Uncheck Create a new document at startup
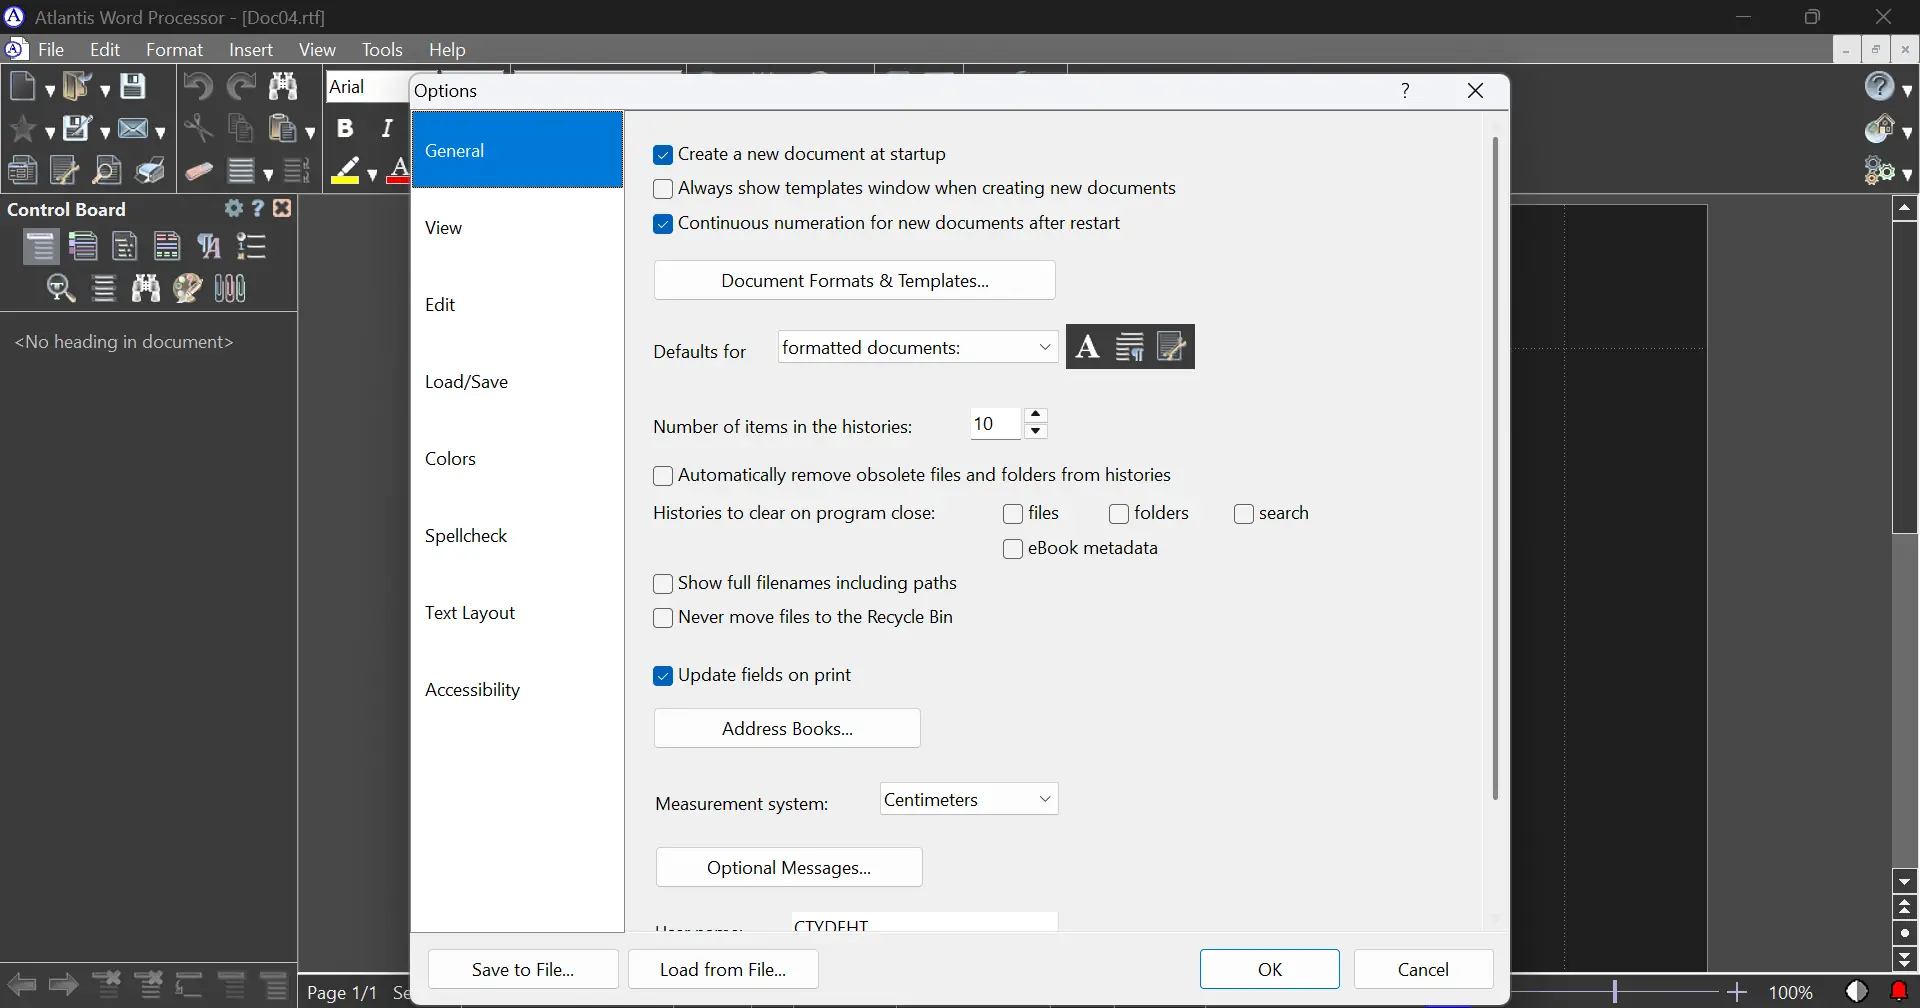 663,155
